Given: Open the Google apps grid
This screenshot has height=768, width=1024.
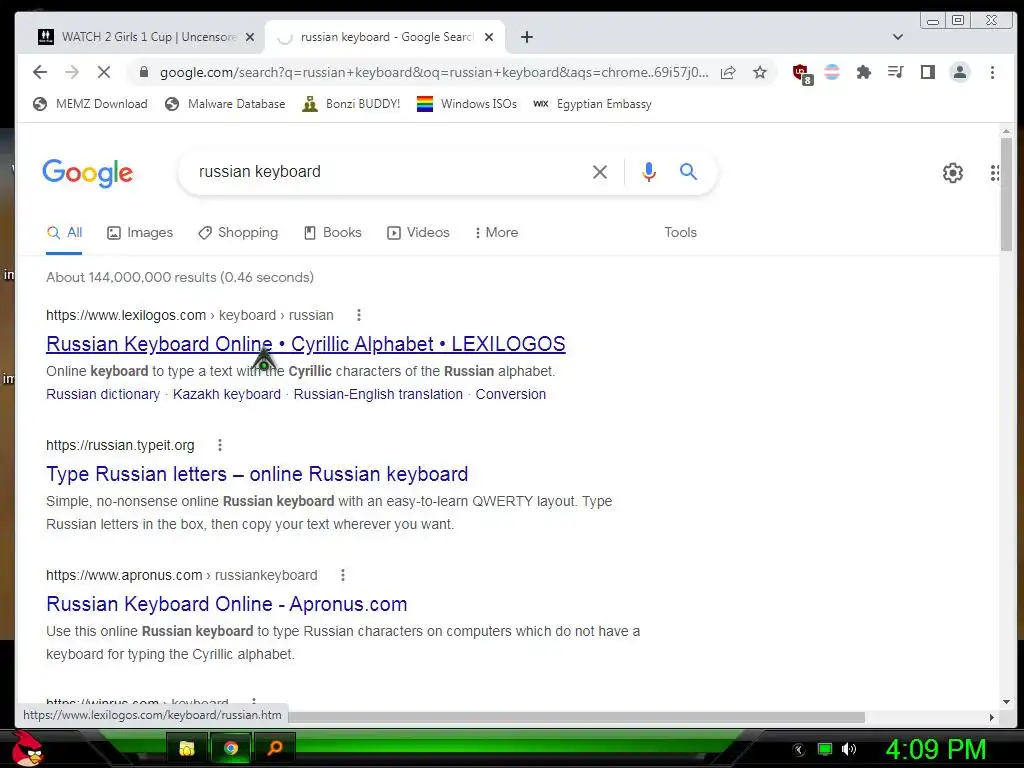Looking at the screenshot, I should [x=995, y=173].
